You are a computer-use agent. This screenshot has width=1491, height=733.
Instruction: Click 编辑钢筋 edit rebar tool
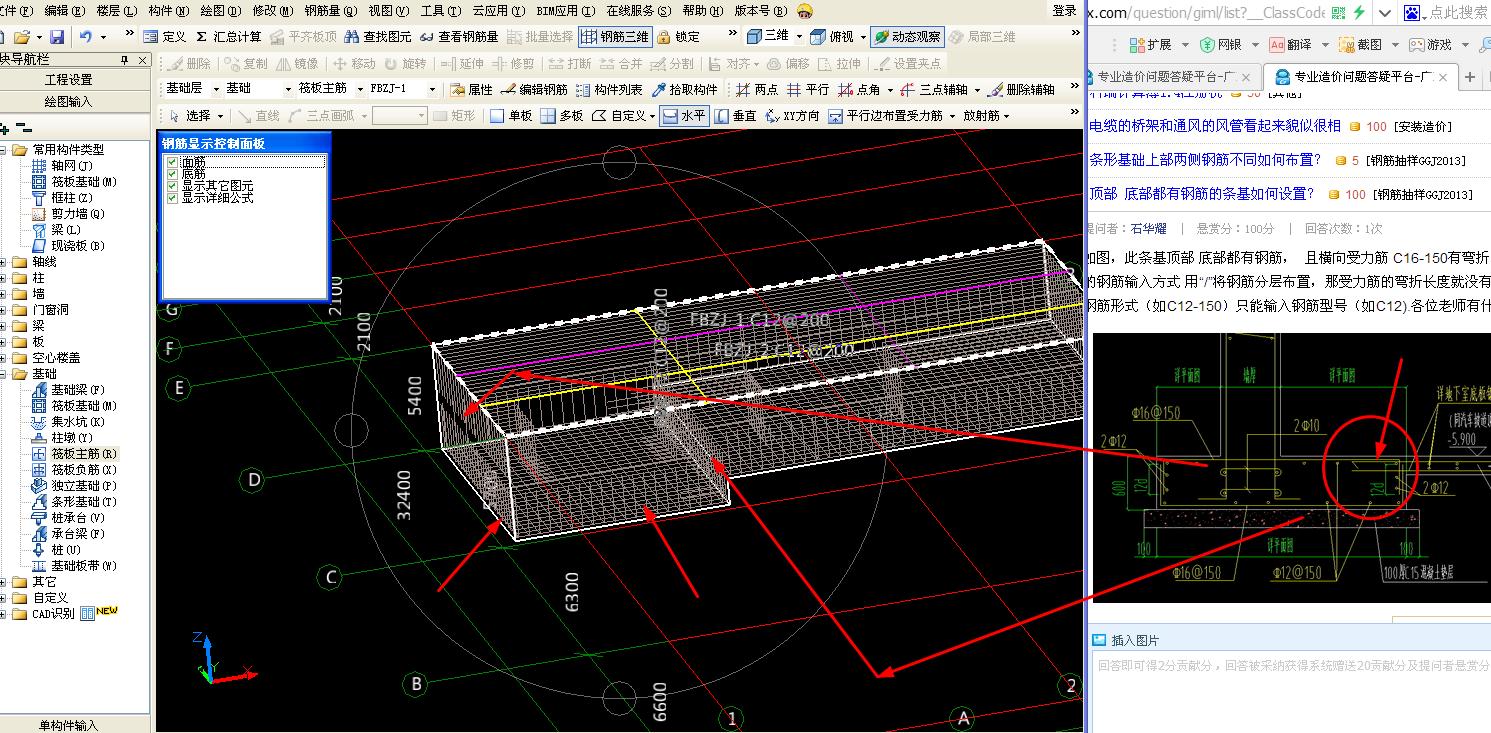click(535, 90)
